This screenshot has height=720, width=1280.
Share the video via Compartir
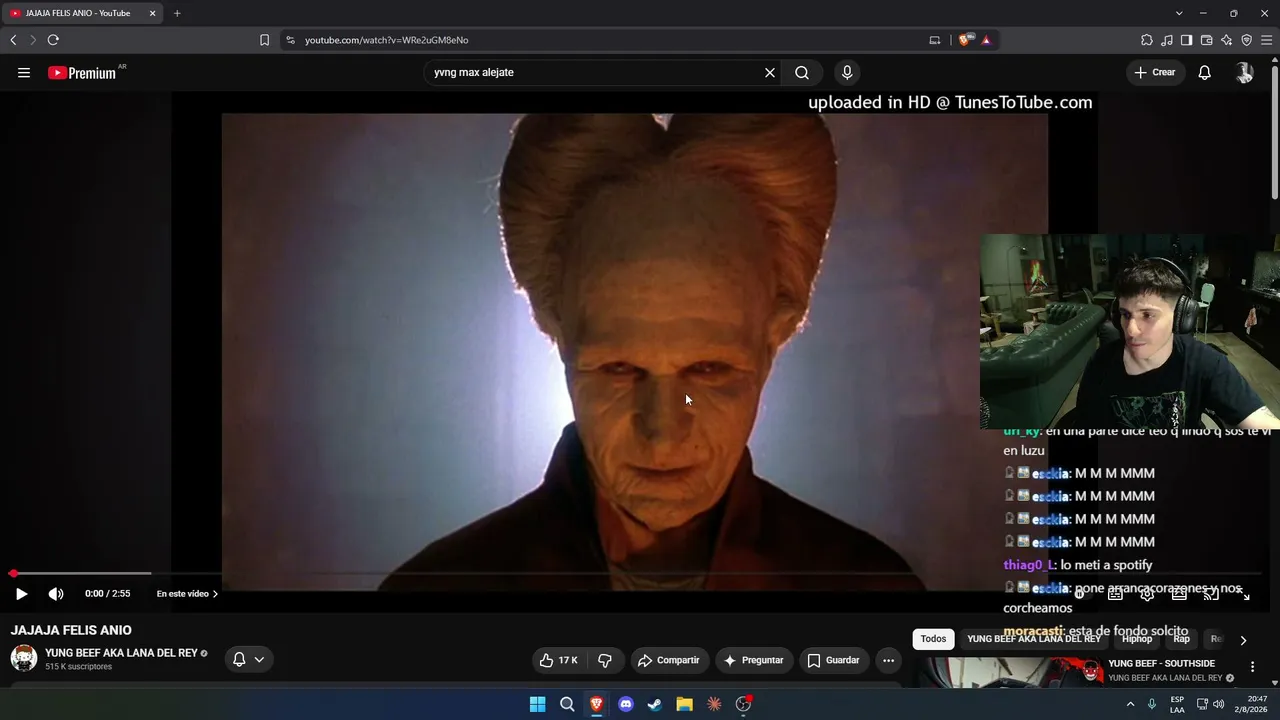pos(668,660)
